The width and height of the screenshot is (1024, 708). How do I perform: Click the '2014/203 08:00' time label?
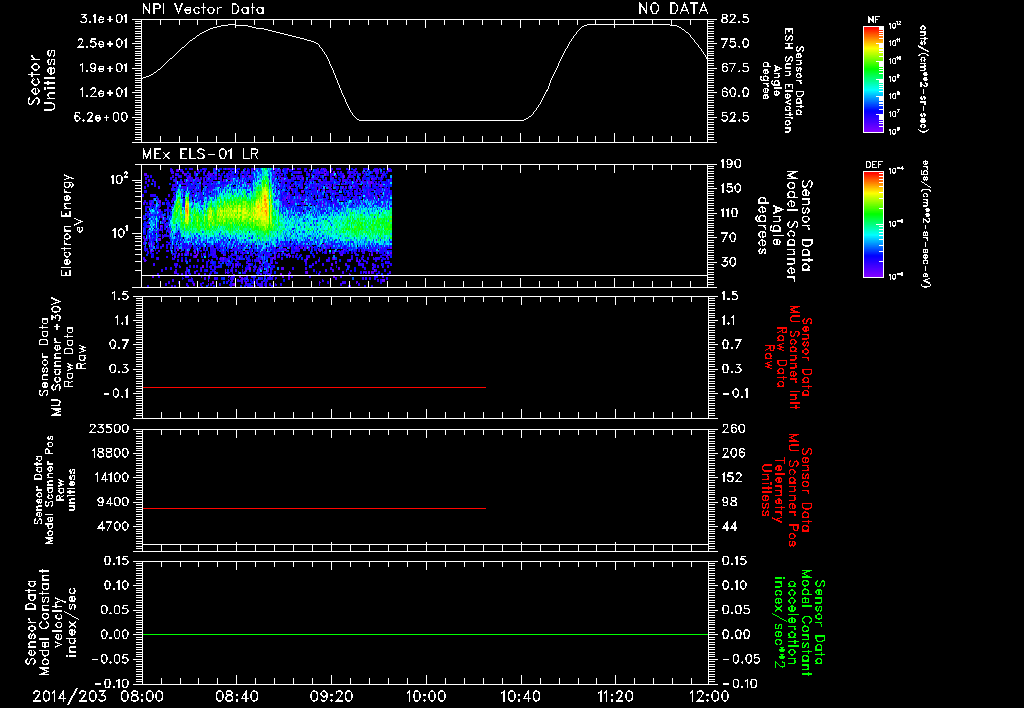click(x=98, y=696)
